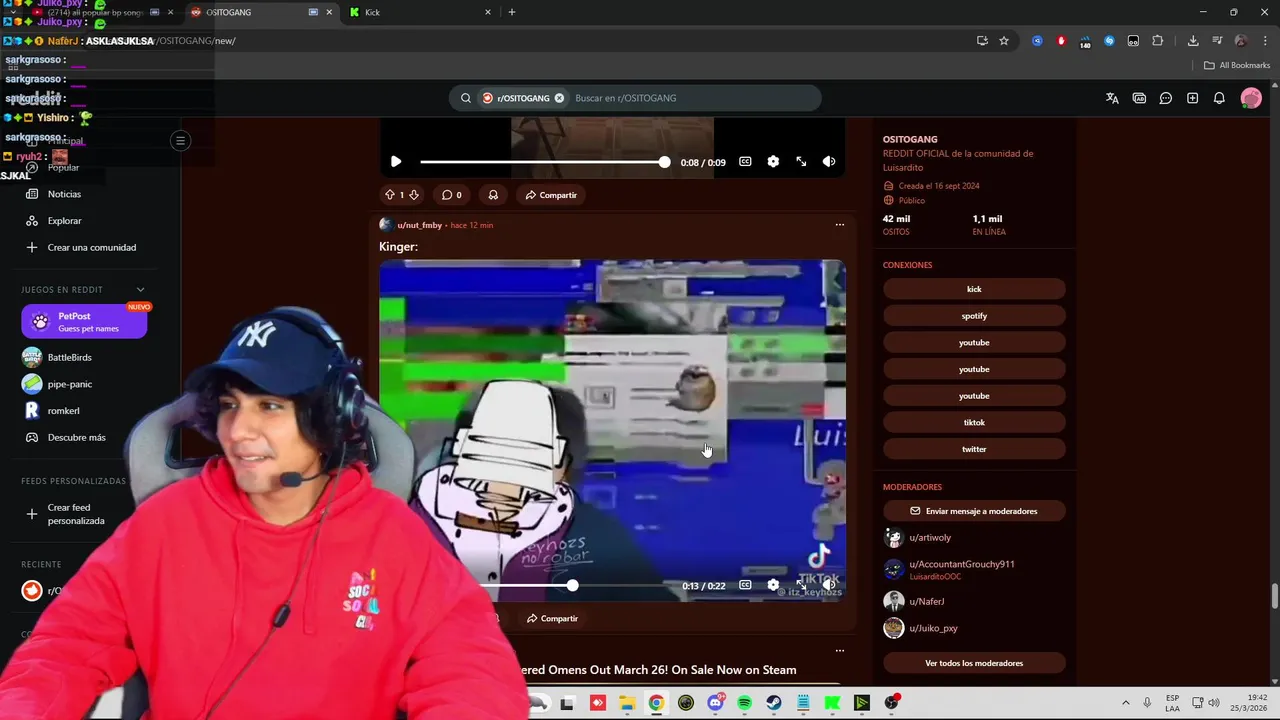Remove the r/OSITOGANG search filter chip
The image size is (1280, 720).
pos(559,98)
